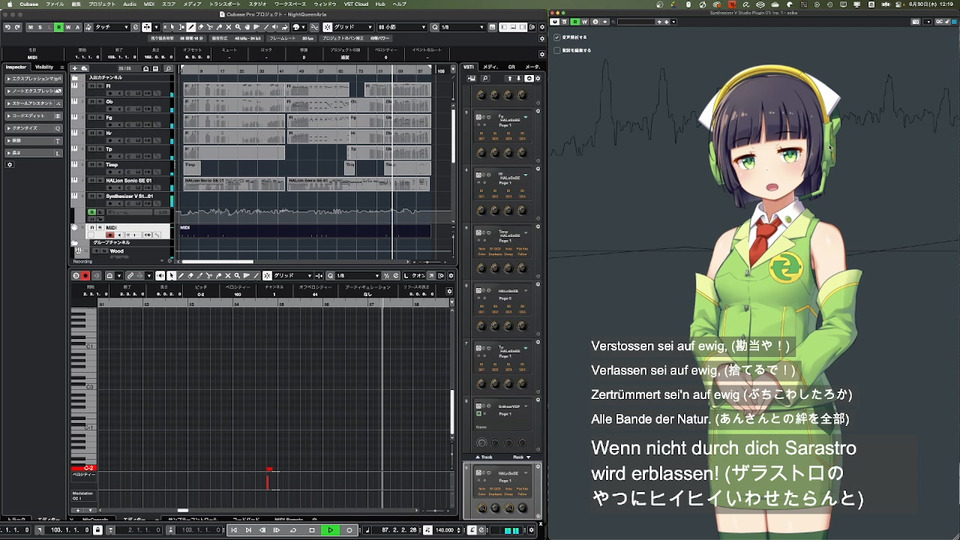Open project グリッド snap type dropdown

pos(353,27)
